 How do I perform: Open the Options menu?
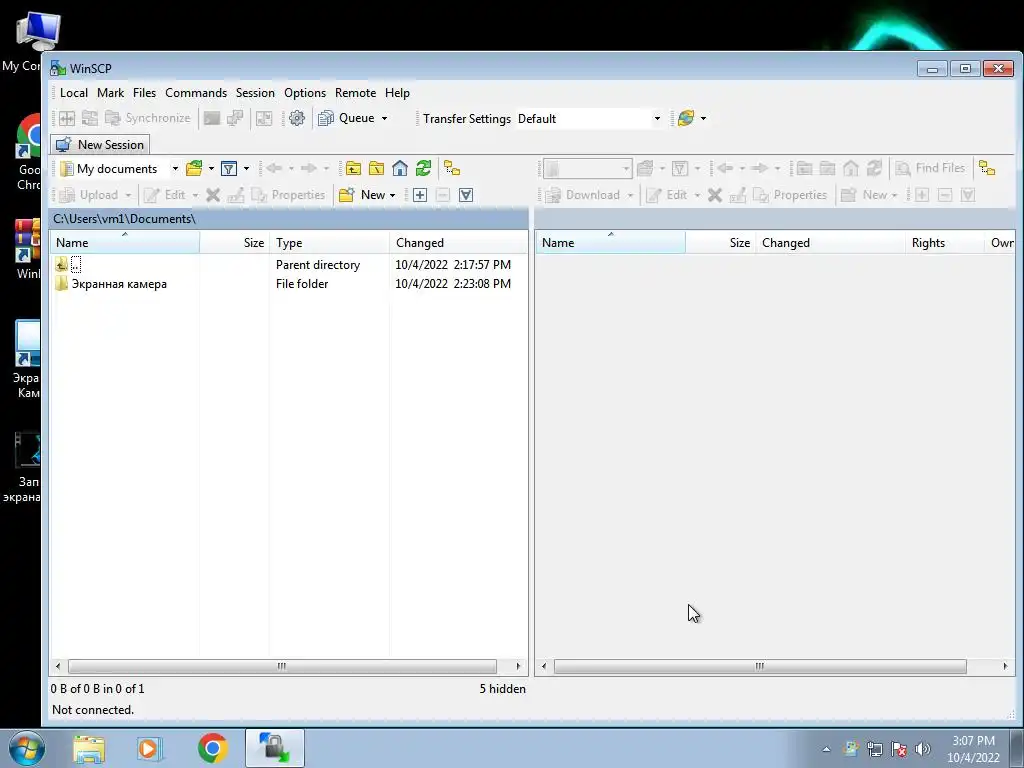(x=305, y=93)
